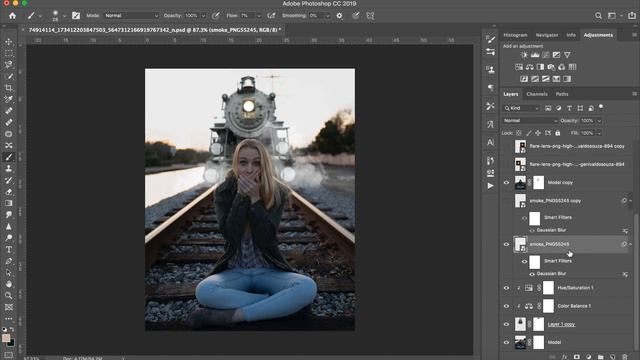Viewport: 640px width, 360px height.
Task: Select the Horizontal Type tool
Action: tap(9, 250)
